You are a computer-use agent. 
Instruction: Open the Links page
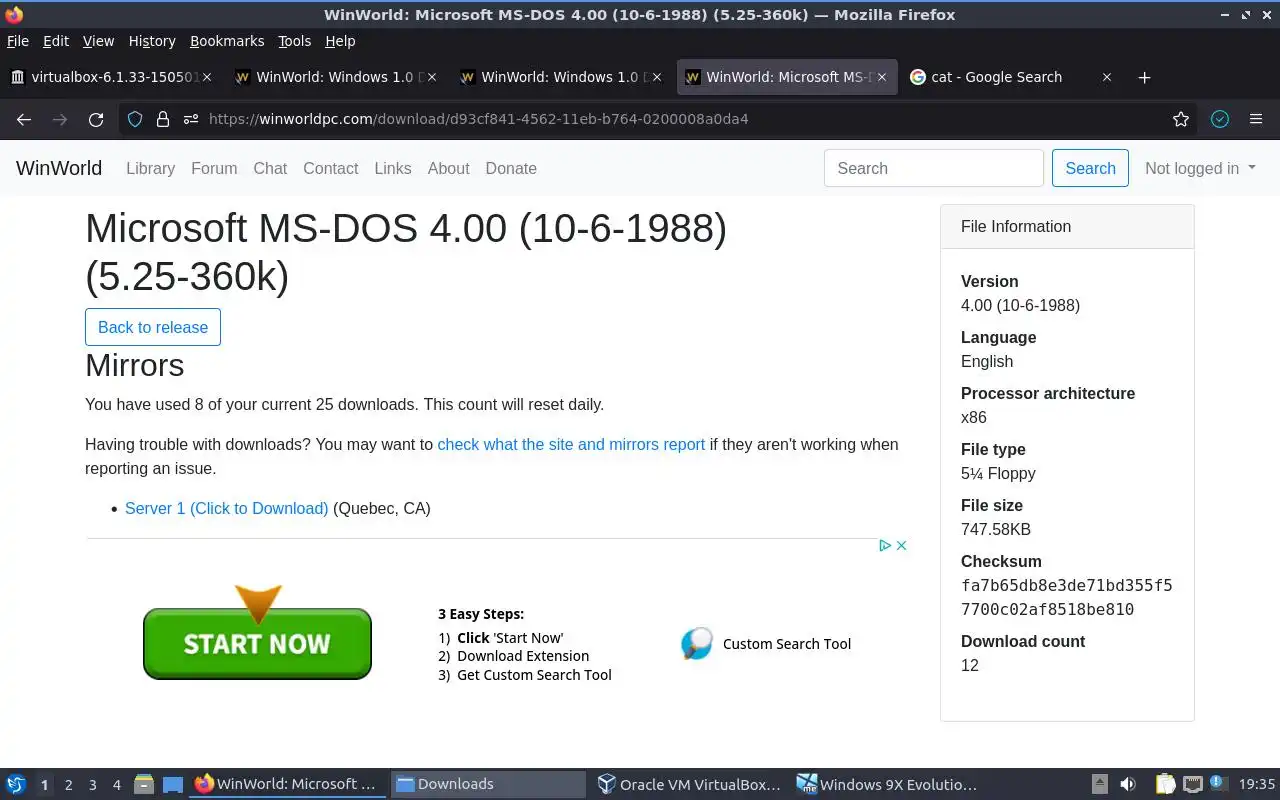(x=392, y=168)
